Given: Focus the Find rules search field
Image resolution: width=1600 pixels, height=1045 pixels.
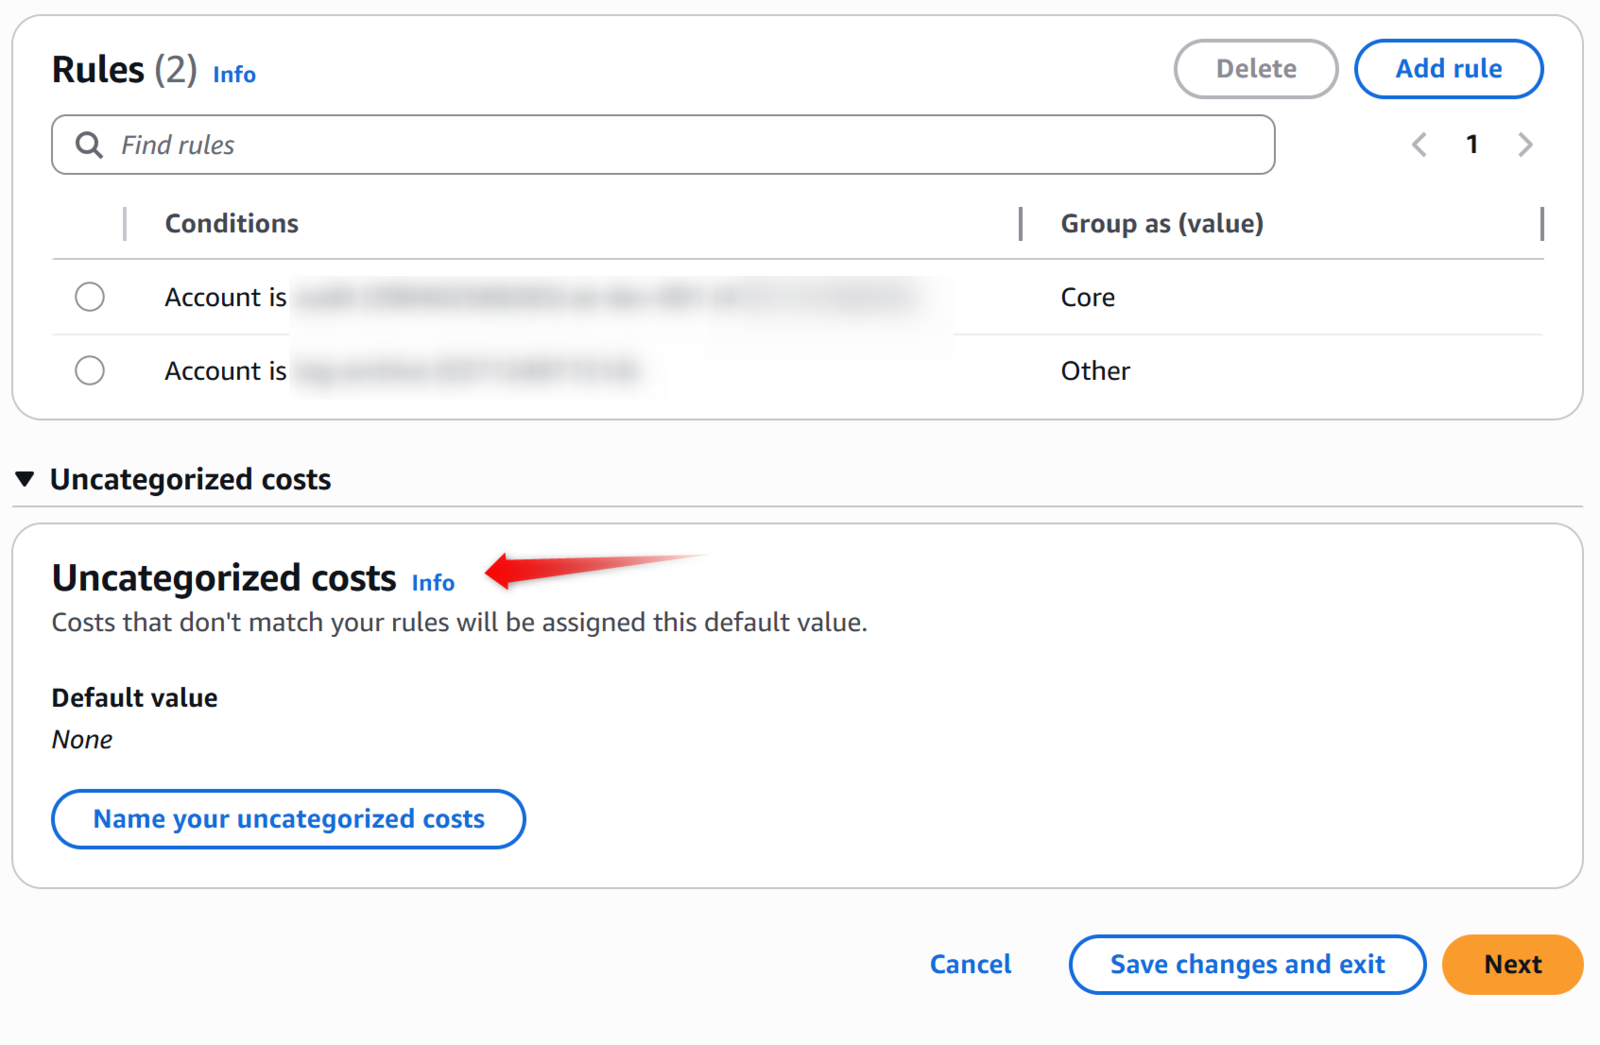Looking at the screenshot, I should click(680, 145).
